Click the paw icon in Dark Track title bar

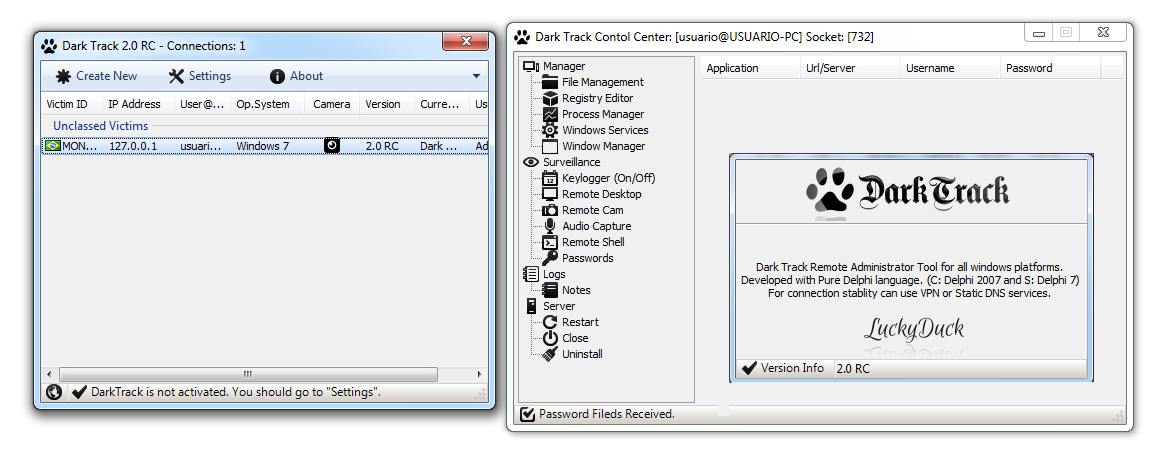coord(50,46)
